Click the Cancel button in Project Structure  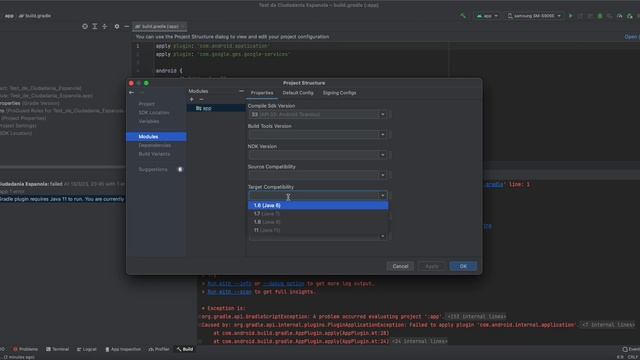[400, 266]
